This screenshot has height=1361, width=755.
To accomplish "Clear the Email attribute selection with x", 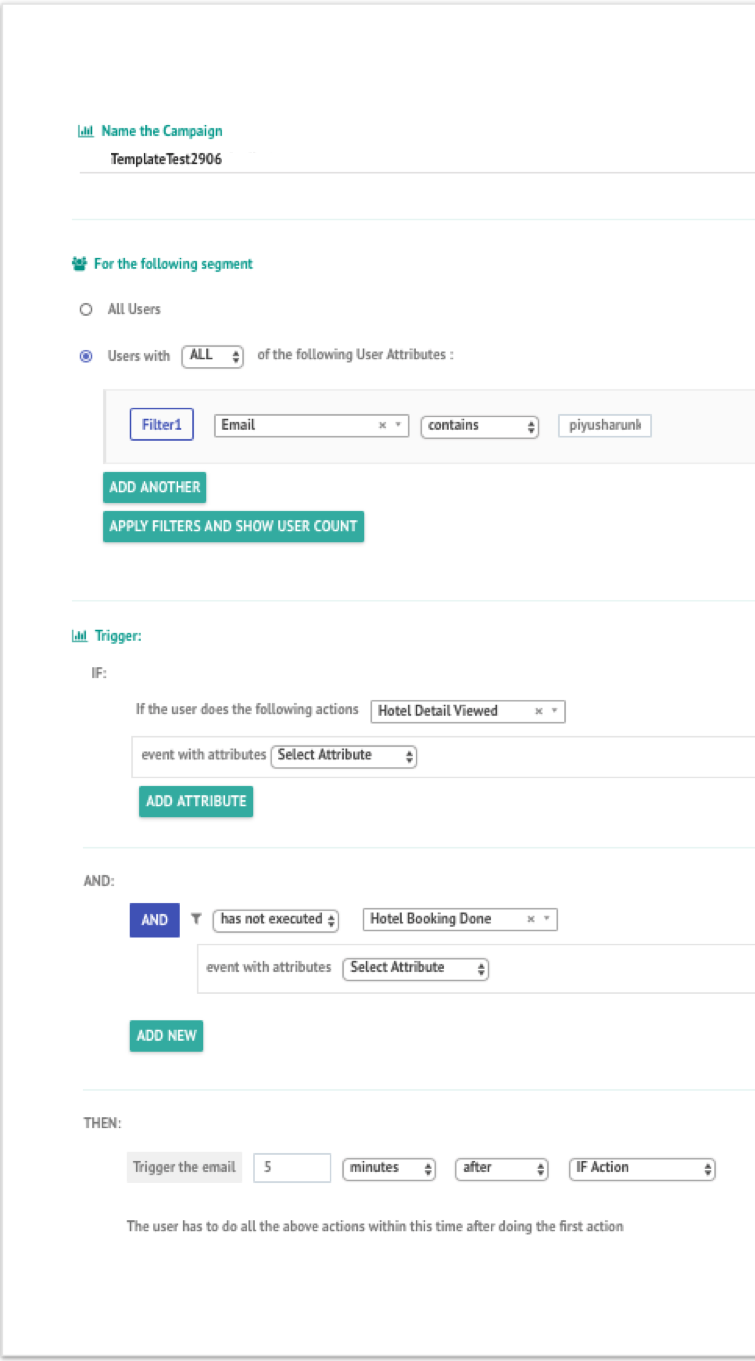I will coord(382,425).
